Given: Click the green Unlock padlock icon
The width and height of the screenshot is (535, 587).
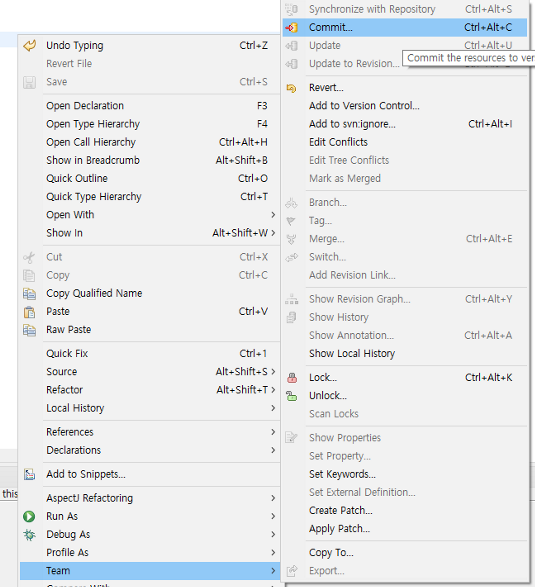Looking at the screenshot, I should point(292,396).
